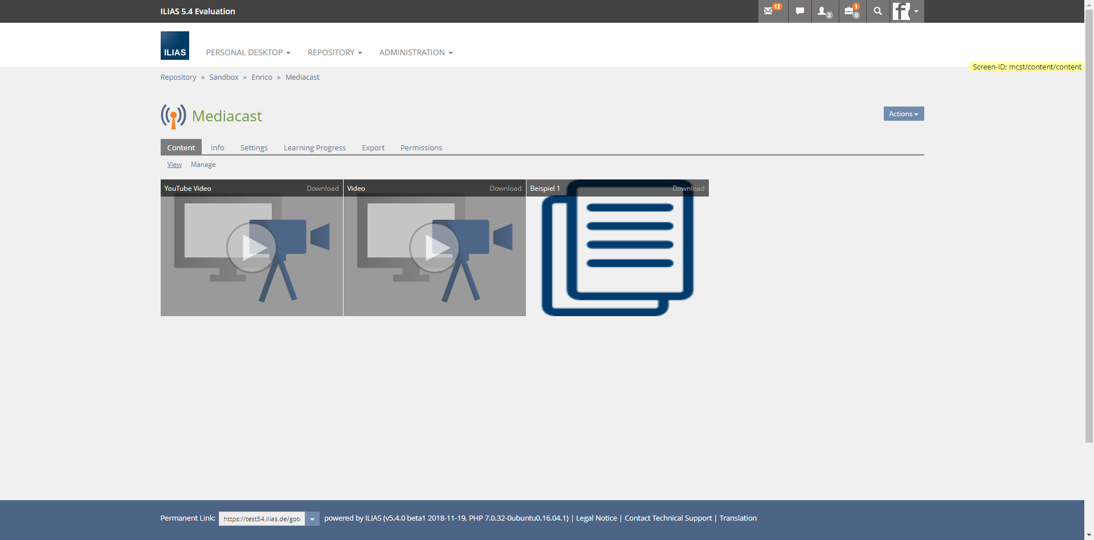
Task: Click the Mediacast broadcast icon
Action: (173, 117)
